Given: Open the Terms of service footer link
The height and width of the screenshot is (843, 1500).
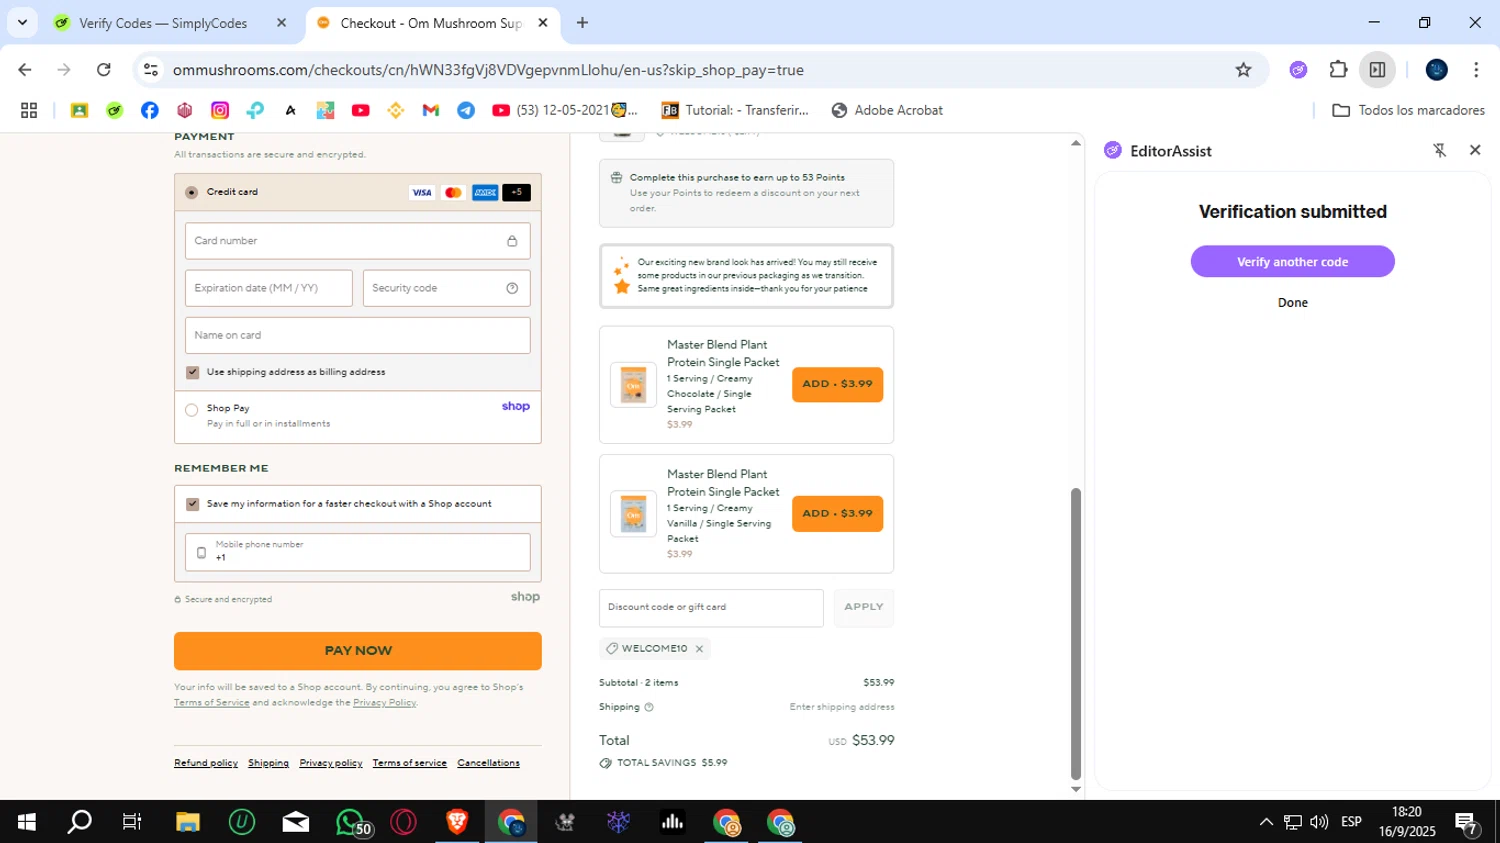Looking at the screenshot, I should tap(410, 763).
